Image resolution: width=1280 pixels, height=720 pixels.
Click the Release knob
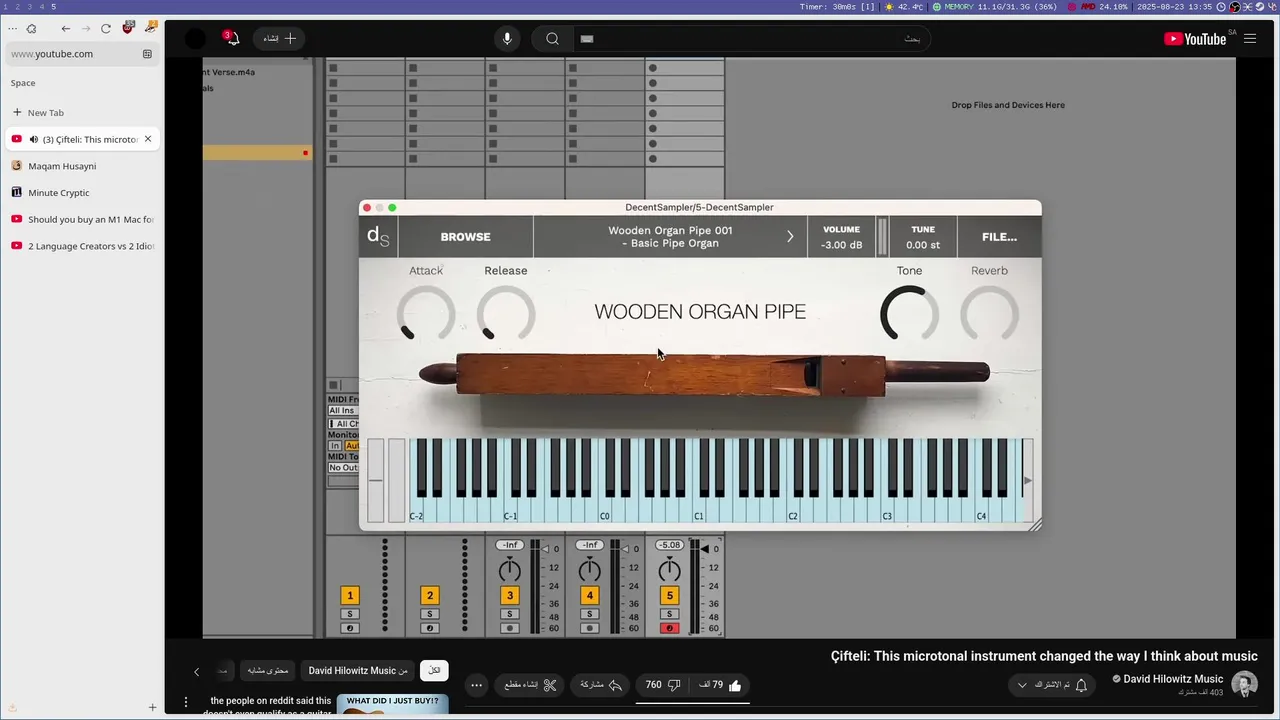pyautogui.click(x=506, y=314)
